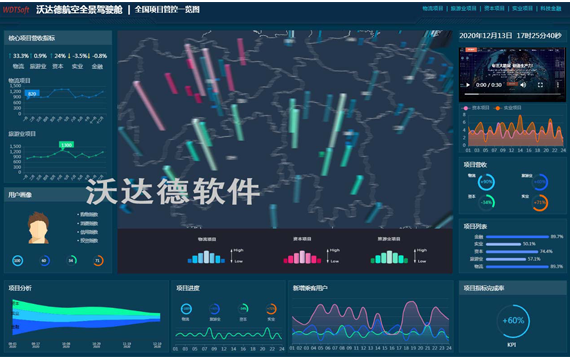Click the 全国项目管控一览图 title
The height and width of the screenshot is (360, 570).
[167, 9]
